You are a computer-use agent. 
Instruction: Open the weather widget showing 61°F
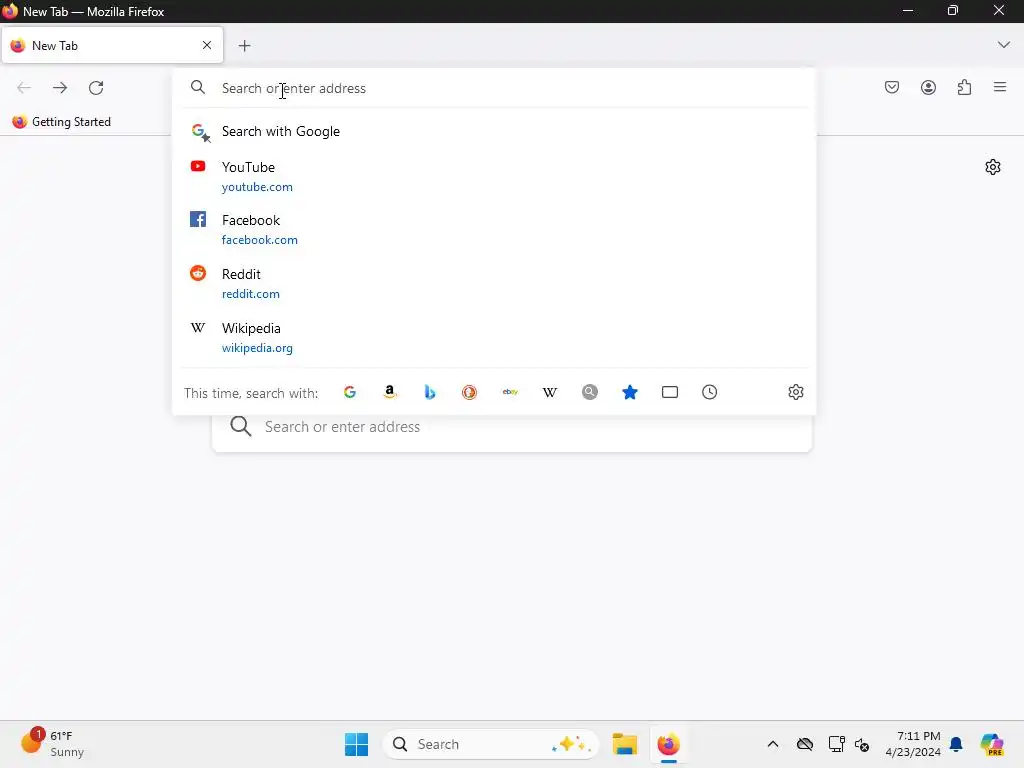[52, 743]
